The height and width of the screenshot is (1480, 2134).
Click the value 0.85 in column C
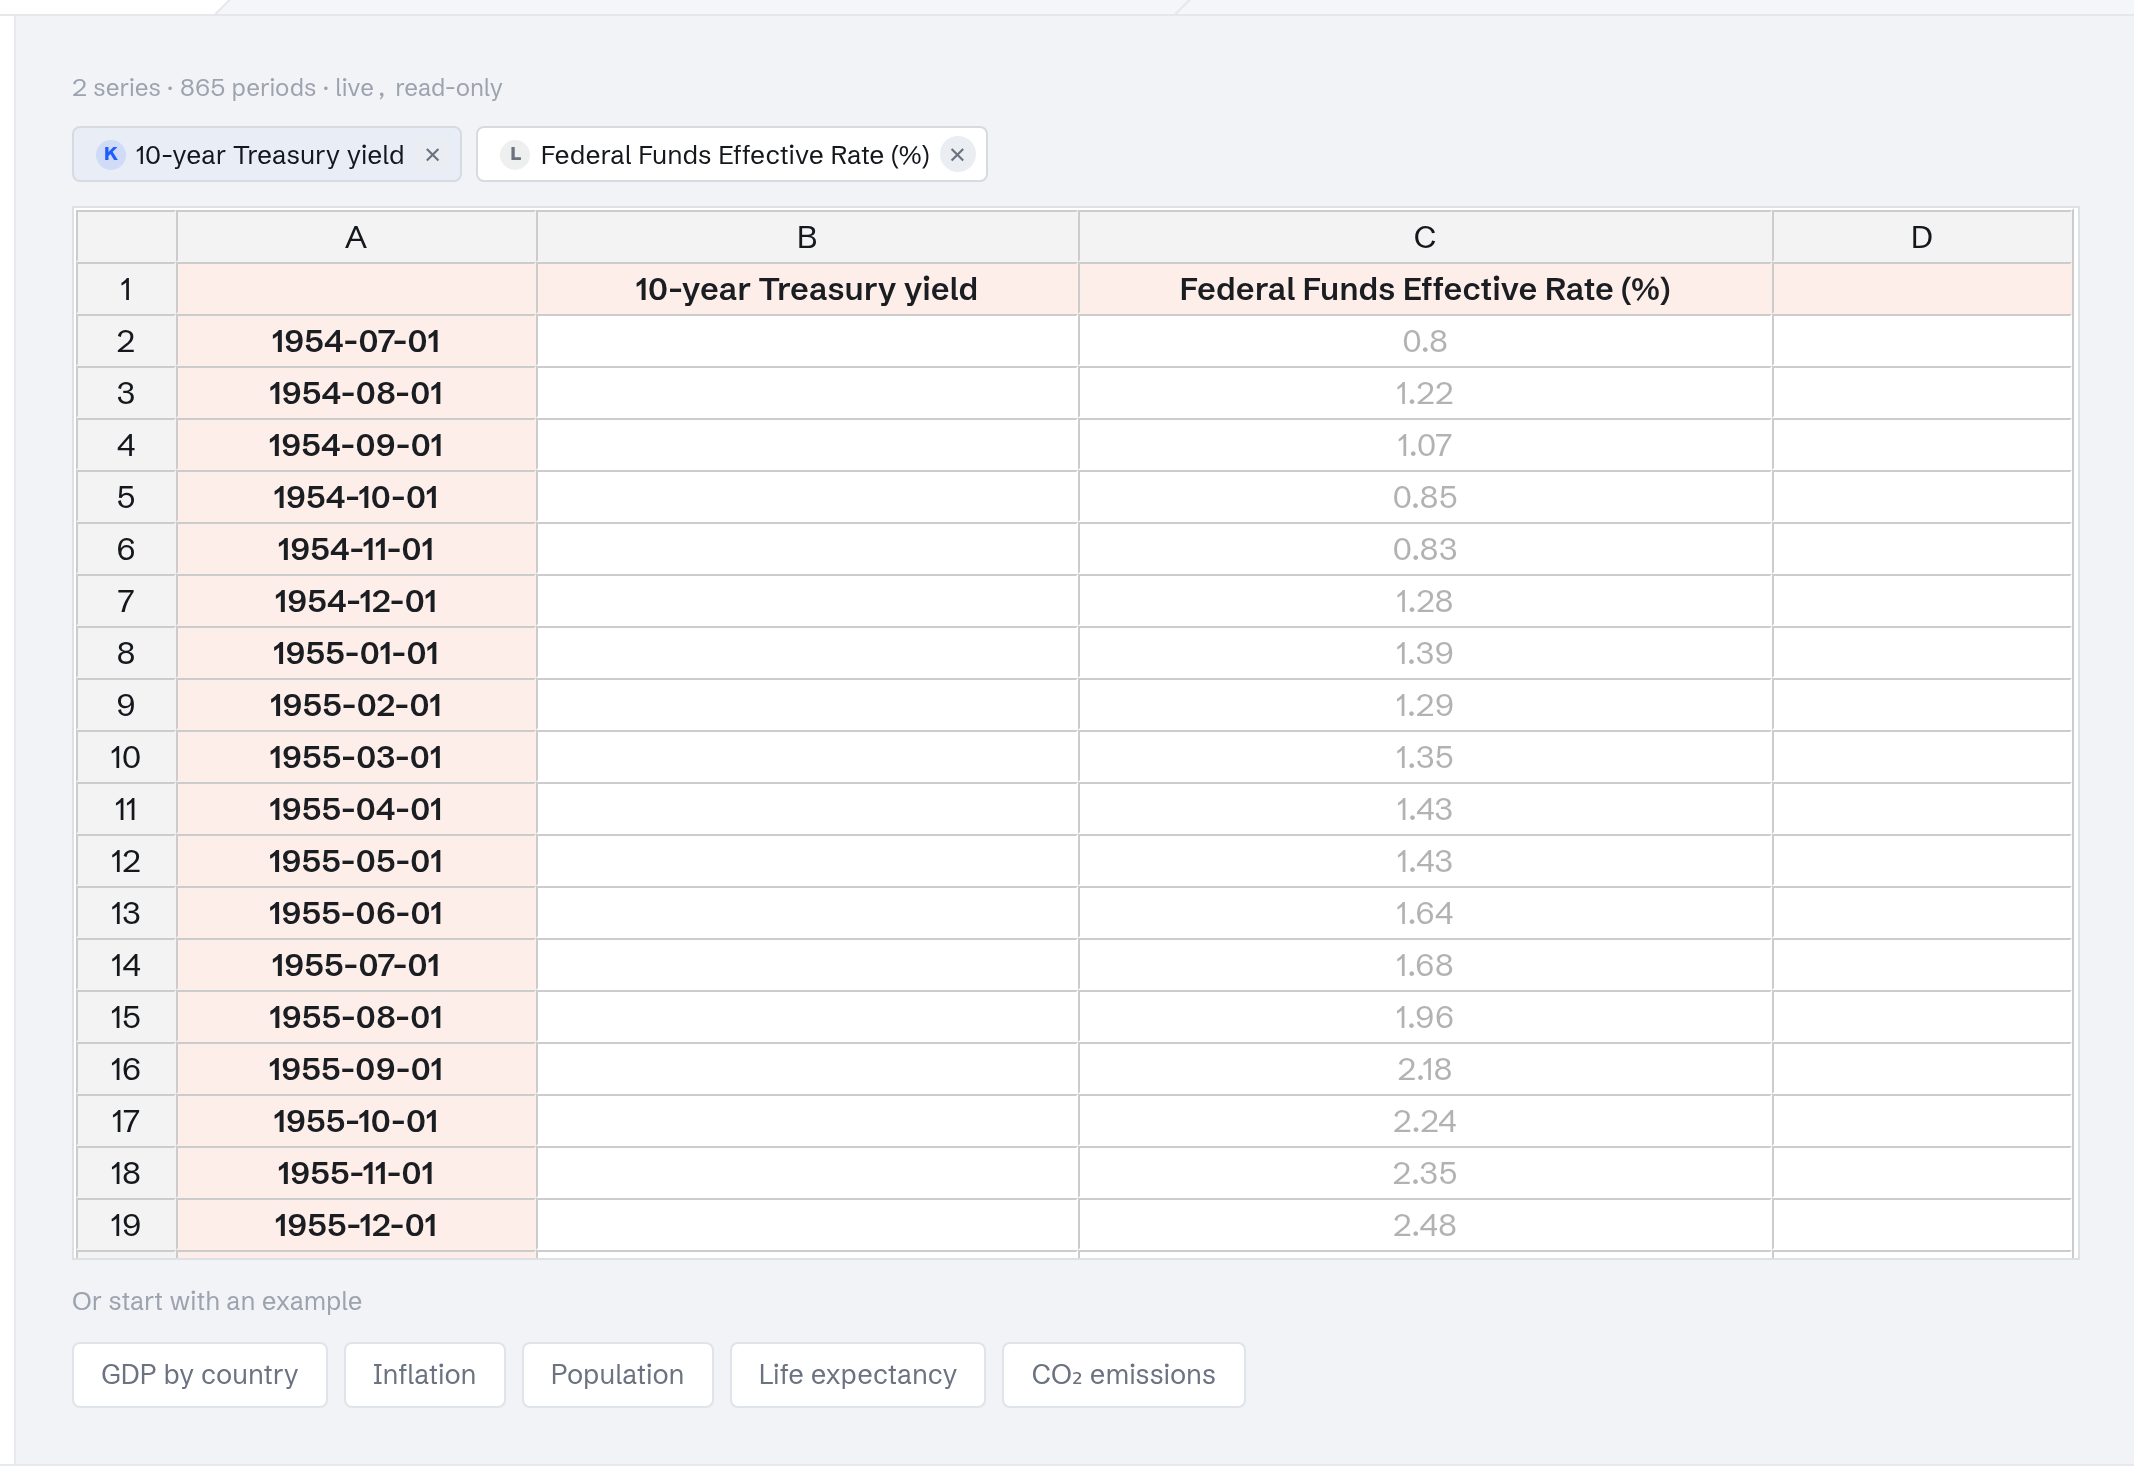(1425, 498)
